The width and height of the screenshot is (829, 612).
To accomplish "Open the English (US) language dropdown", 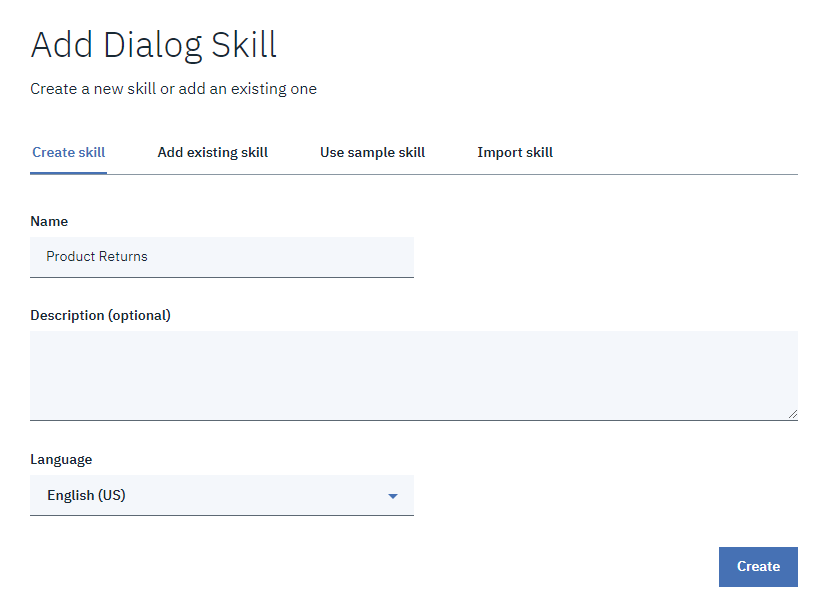I will (222, 495).
